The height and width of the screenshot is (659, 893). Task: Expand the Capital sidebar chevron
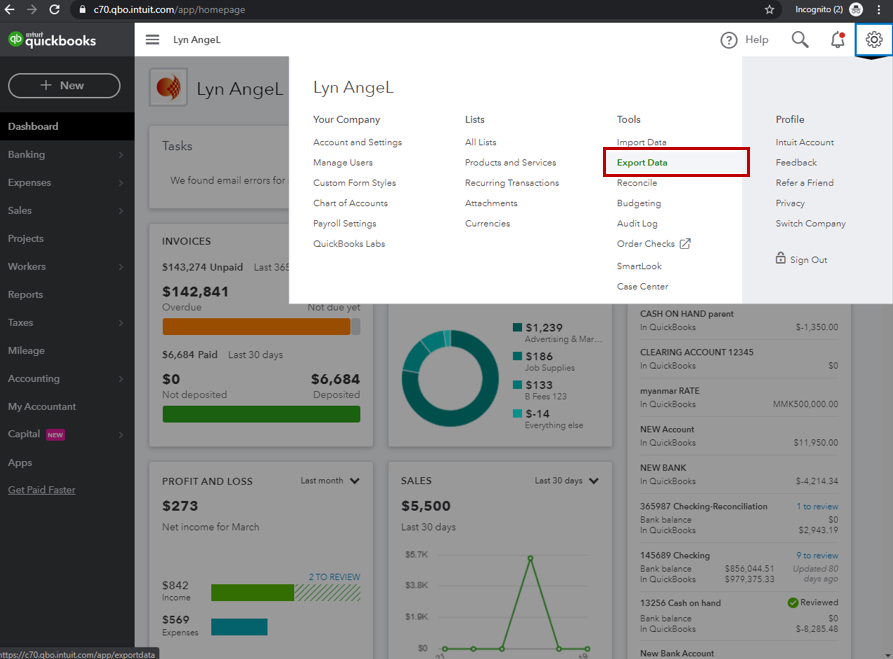[x=120, y=435]
